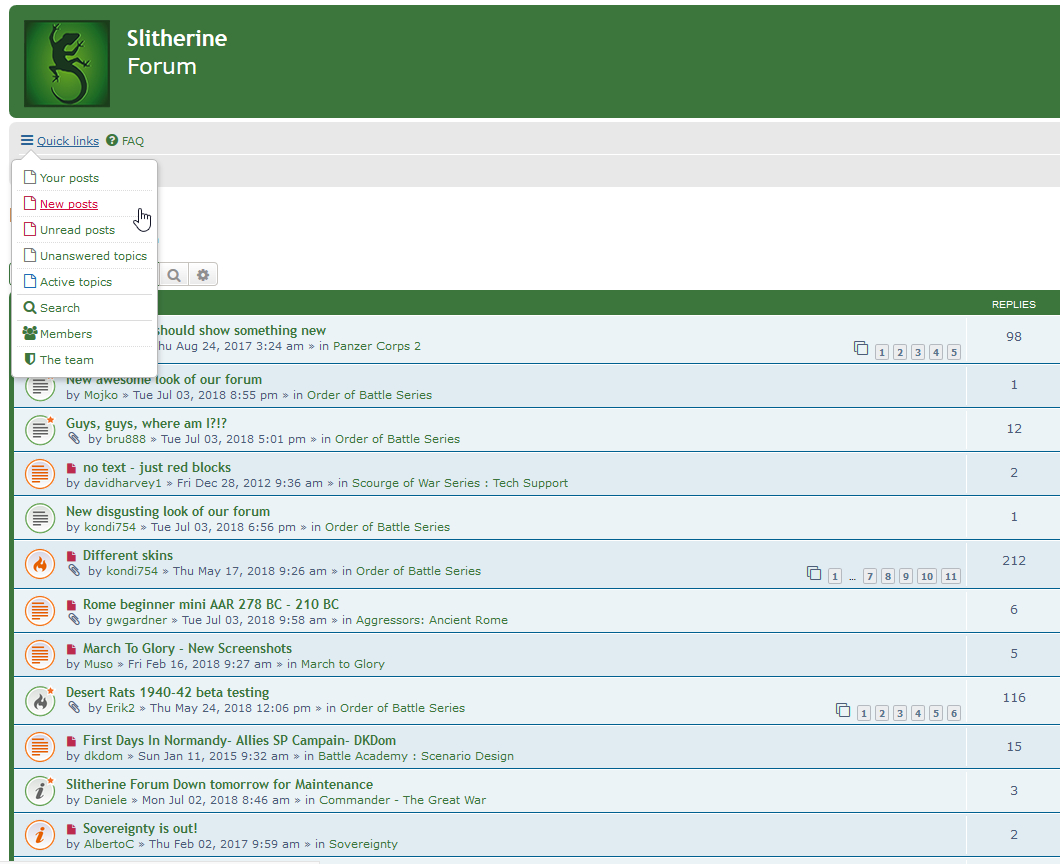Open topic 'March To Glory - New Screenshots'
The width and height of the screenshot is (1060, 864).
pos(187,648)
